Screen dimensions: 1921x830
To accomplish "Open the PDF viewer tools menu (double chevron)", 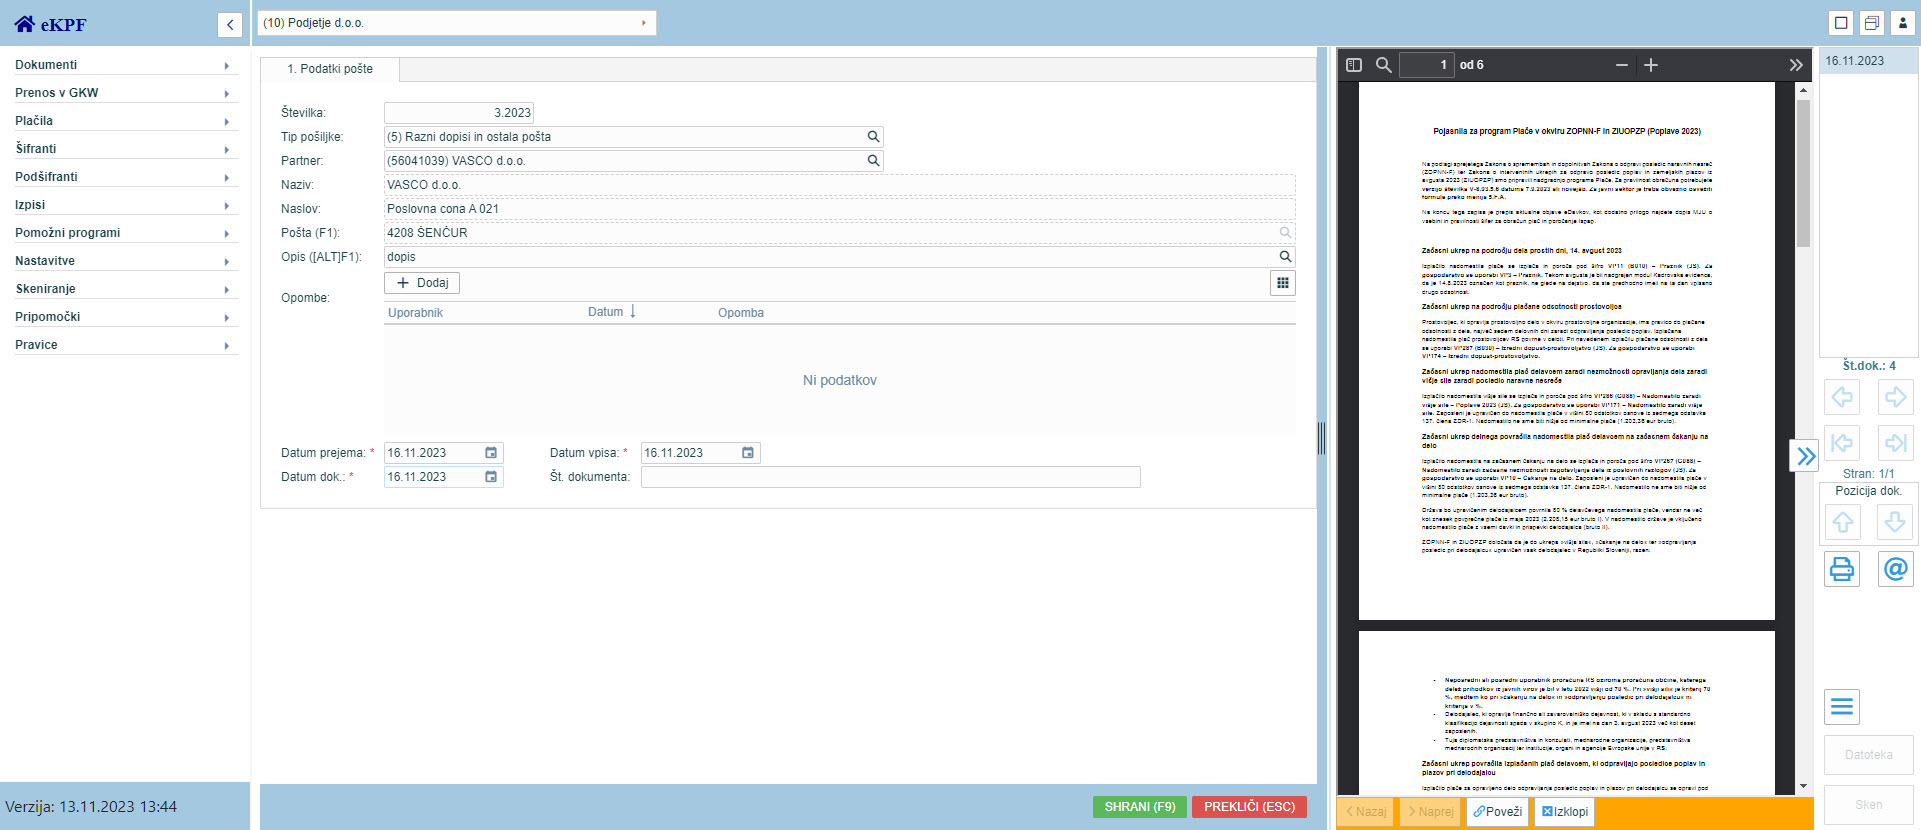I will tap(1796, 65).
